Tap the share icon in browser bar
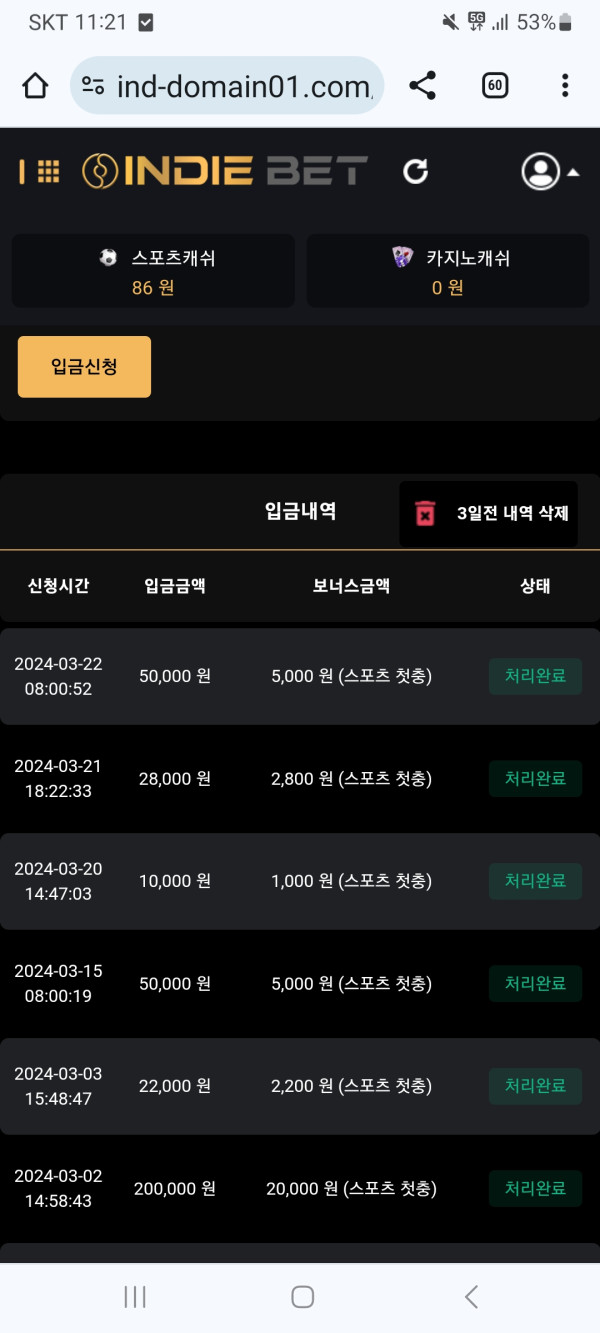 pyautogui.click(x=423, y=86)
